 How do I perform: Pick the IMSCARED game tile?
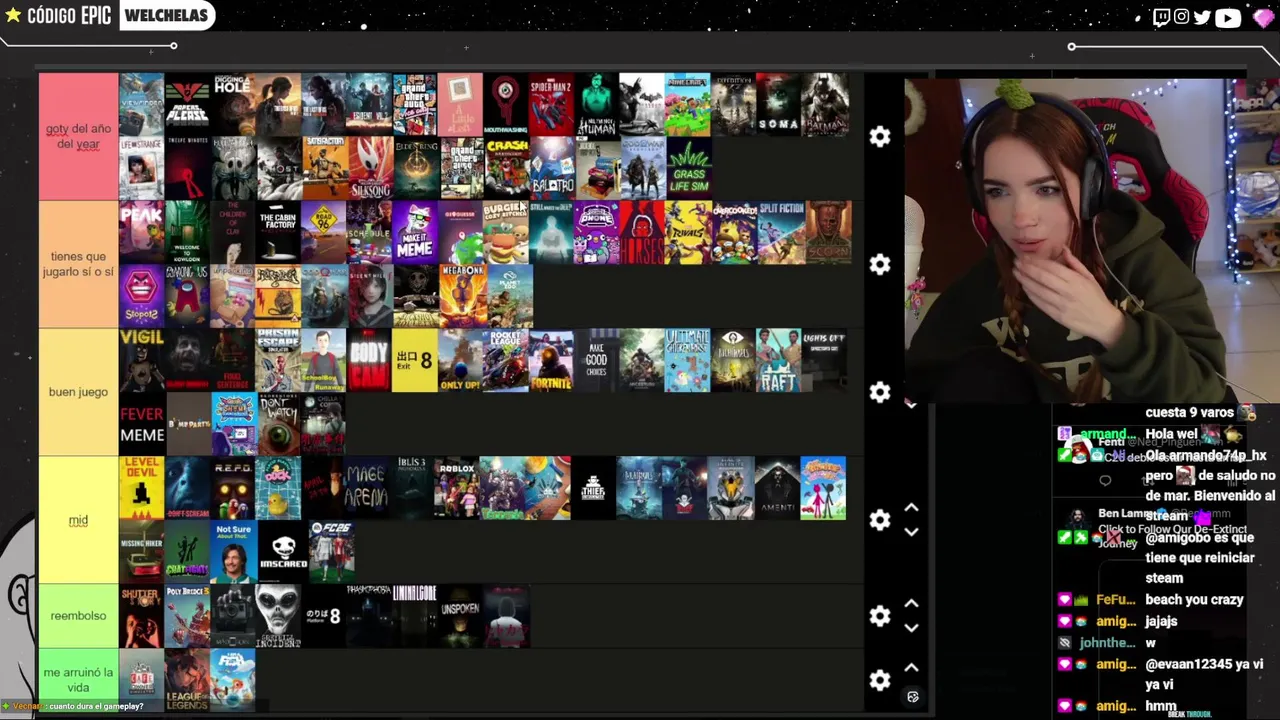pyautogui.click(x=283, y=552)
